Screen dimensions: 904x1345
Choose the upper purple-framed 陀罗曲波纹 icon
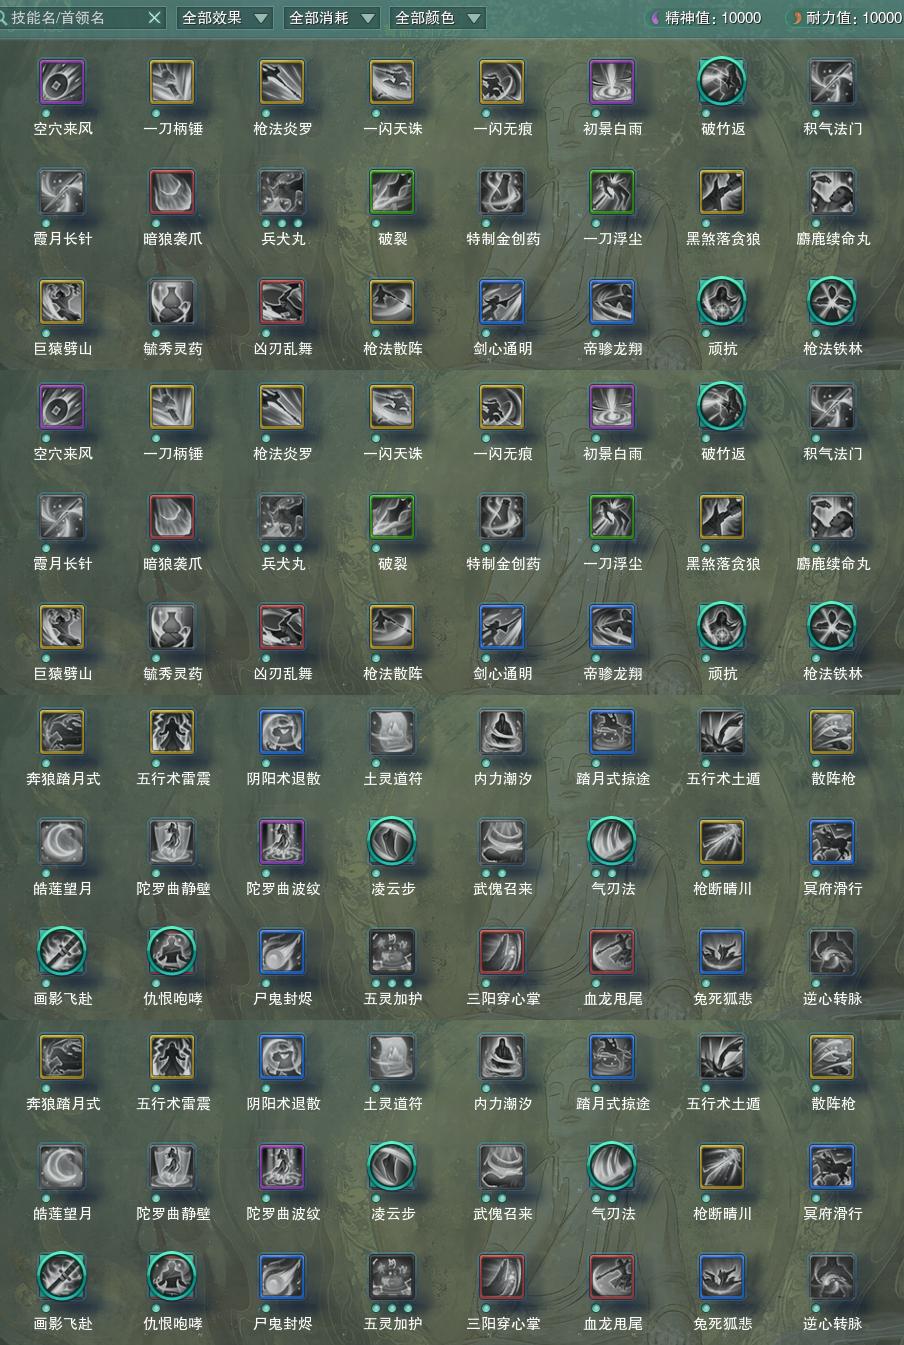[282, 842]
